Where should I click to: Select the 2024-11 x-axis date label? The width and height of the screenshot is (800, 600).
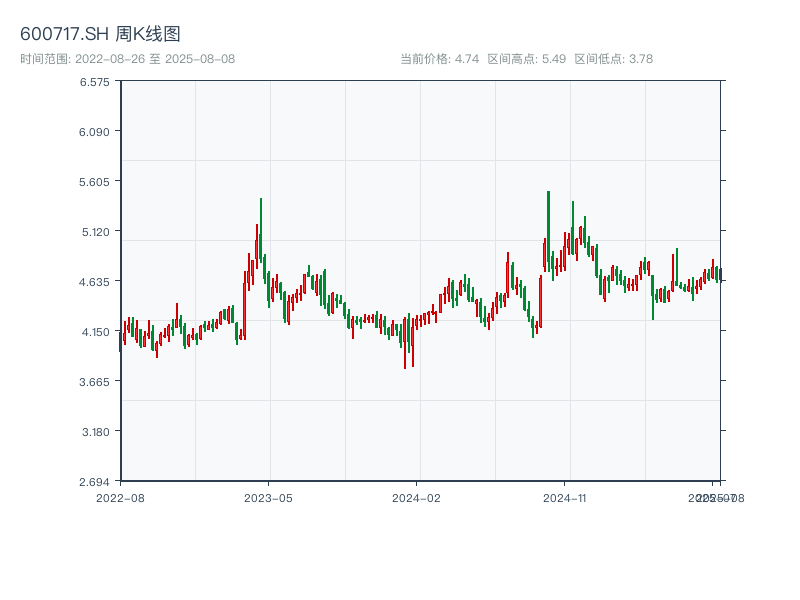(565, 497)
